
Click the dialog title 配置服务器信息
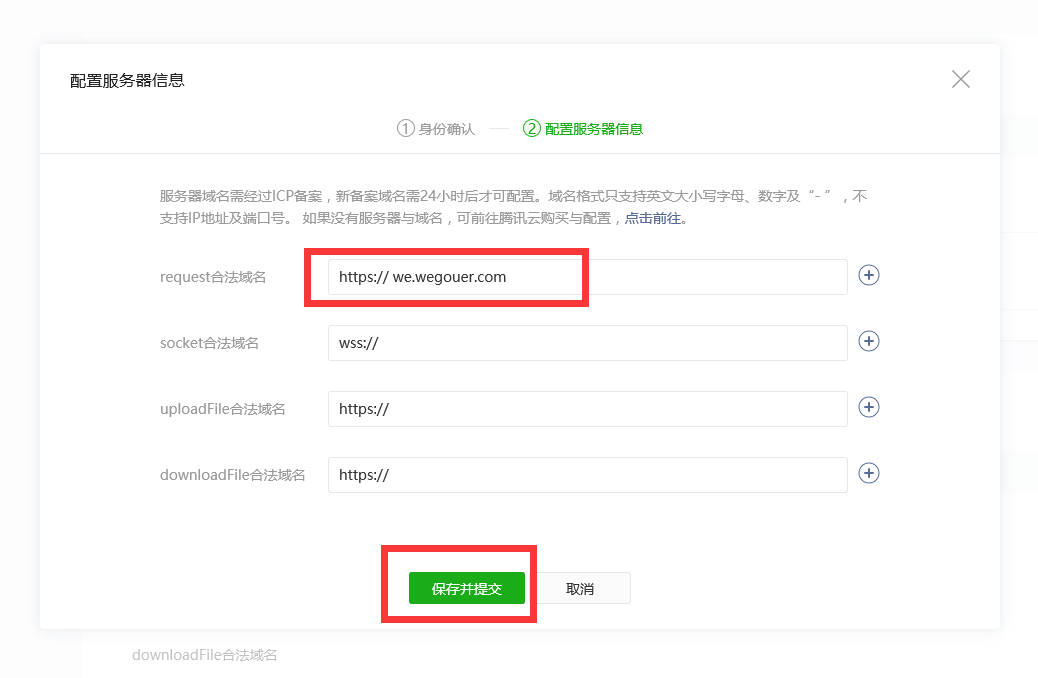pyautogui.click(x=127, y=80)
